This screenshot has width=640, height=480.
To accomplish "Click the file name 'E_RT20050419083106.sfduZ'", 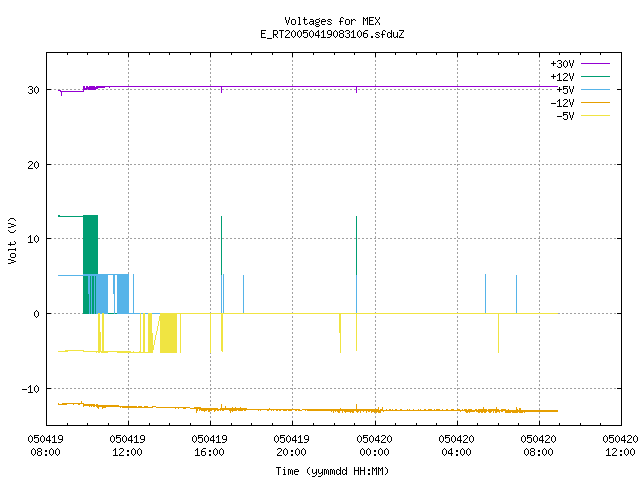I will pyautogui.click(x=332, y=34).
